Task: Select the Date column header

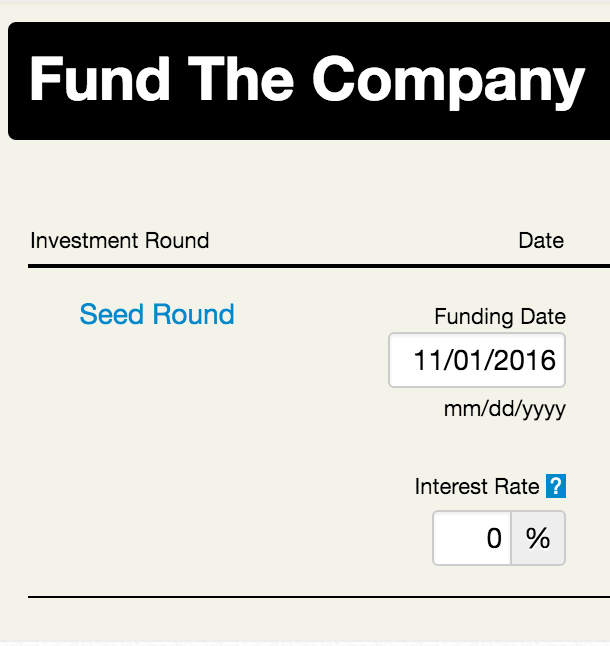Action: tap(541, 241)
